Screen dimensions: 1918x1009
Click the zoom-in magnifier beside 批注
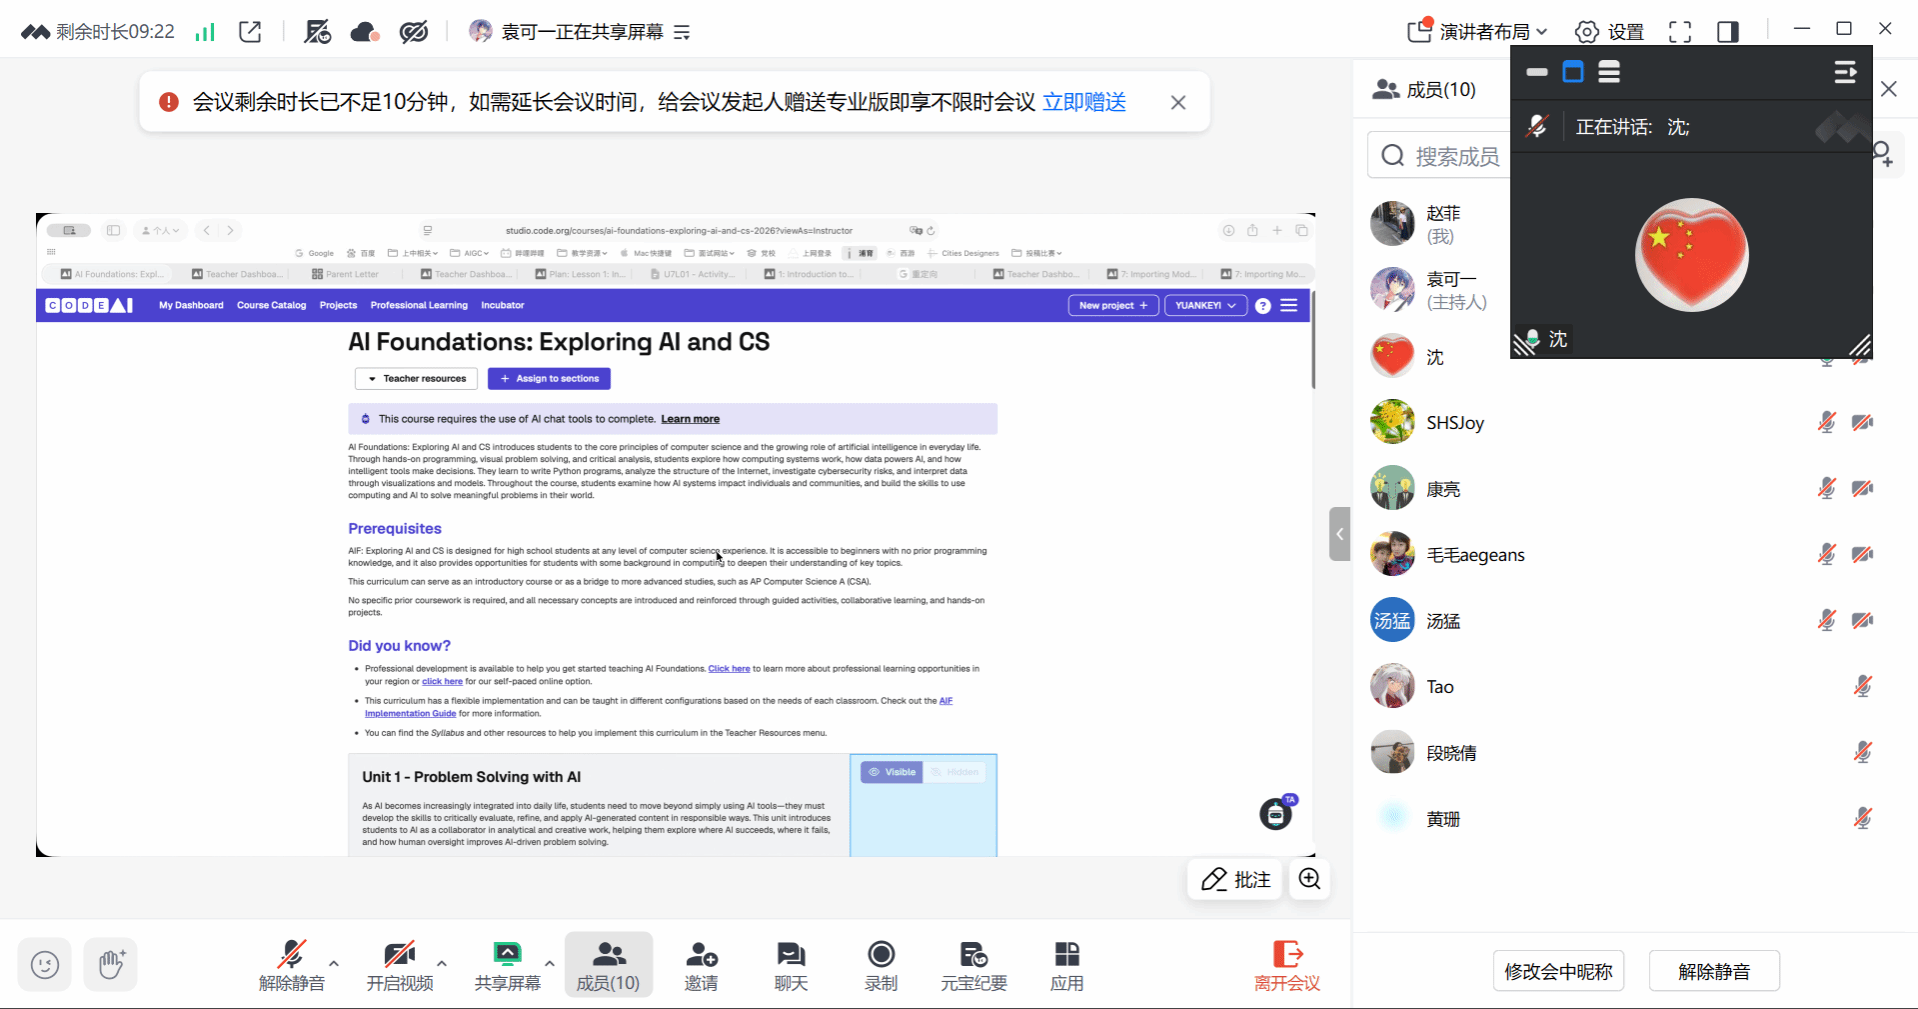(1310, 879)
